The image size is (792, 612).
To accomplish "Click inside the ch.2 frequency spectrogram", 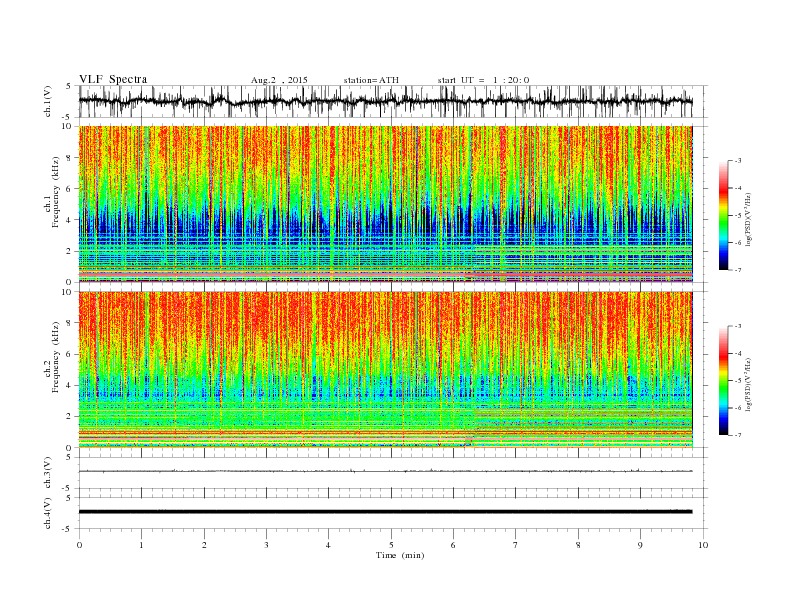I will click(385, 370).
